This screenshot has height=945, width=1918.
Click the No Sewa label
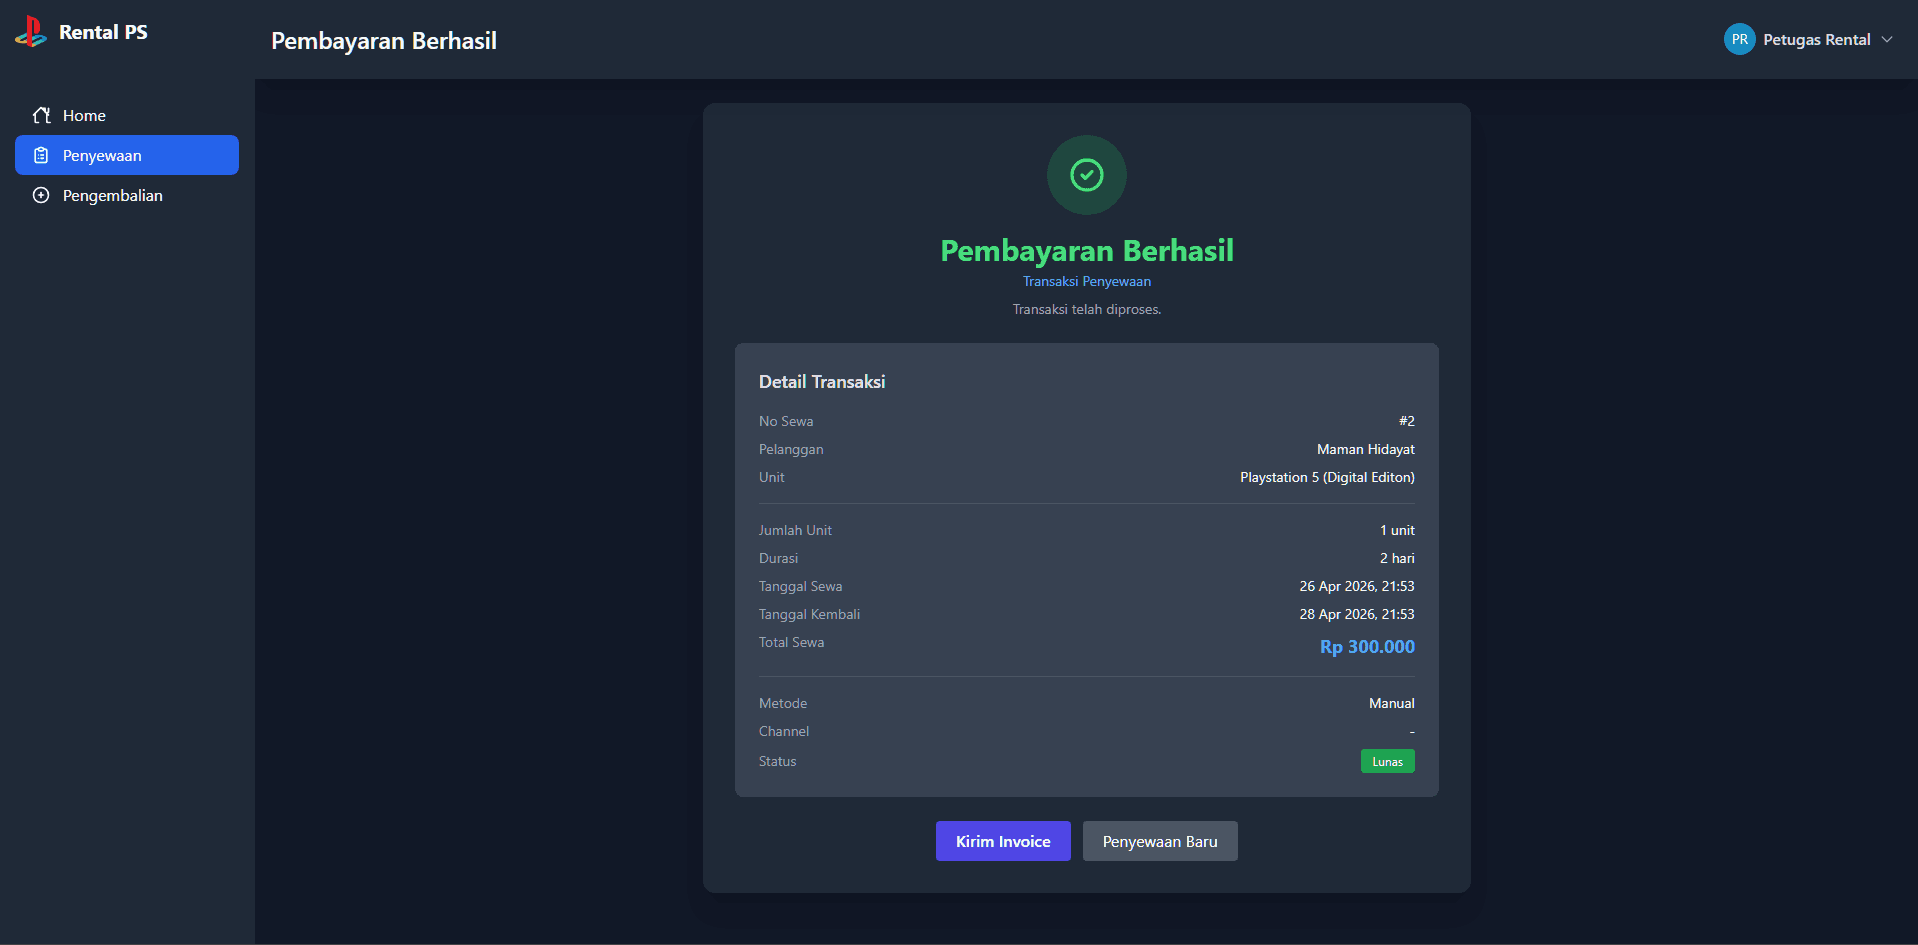[786, 421]
